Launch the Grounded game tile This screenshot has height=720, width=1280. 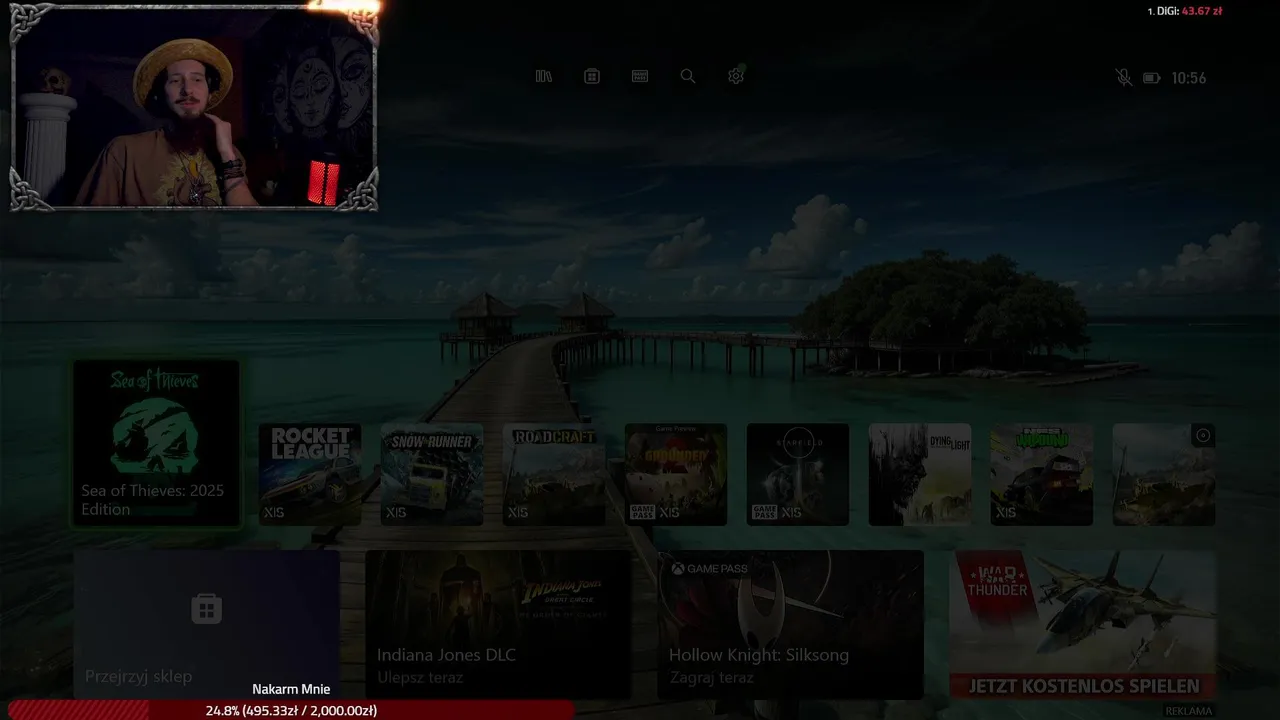click(676, 474)
